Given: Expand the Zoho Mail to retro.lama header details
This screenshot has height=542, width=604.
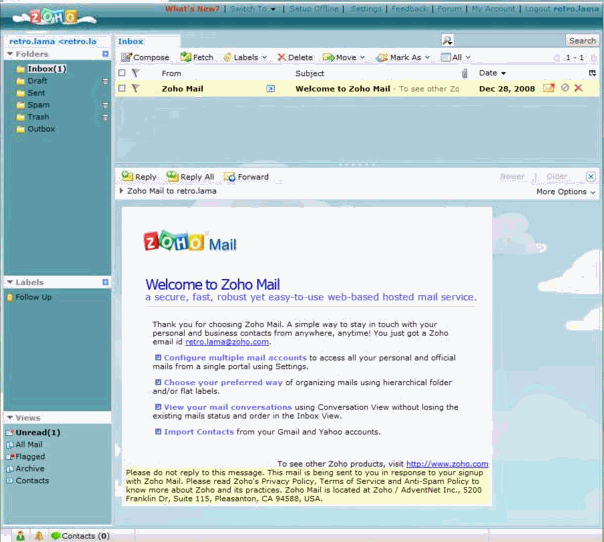Looking at the screenshot, I should (121, 191).
